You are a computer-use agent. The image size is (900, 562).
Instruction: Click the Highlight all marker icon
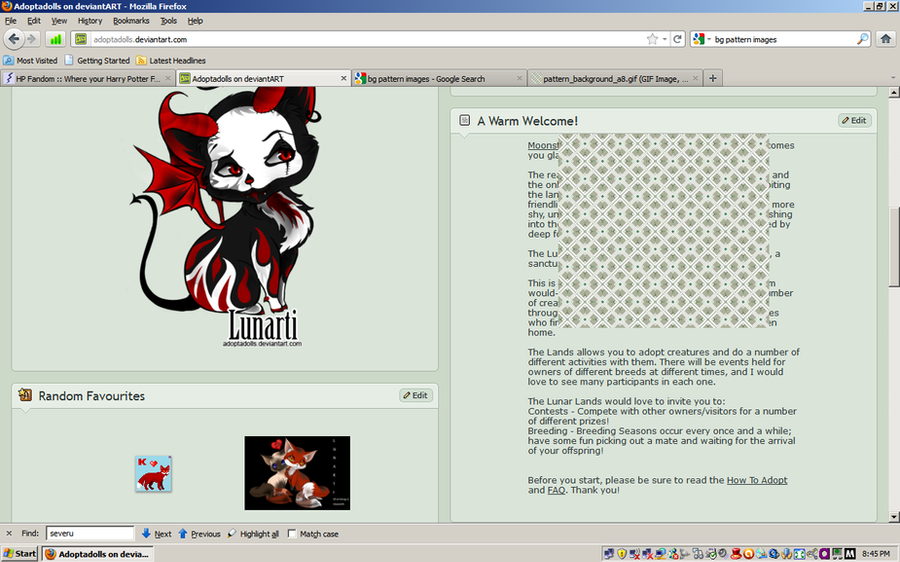(x=232, y=533)
